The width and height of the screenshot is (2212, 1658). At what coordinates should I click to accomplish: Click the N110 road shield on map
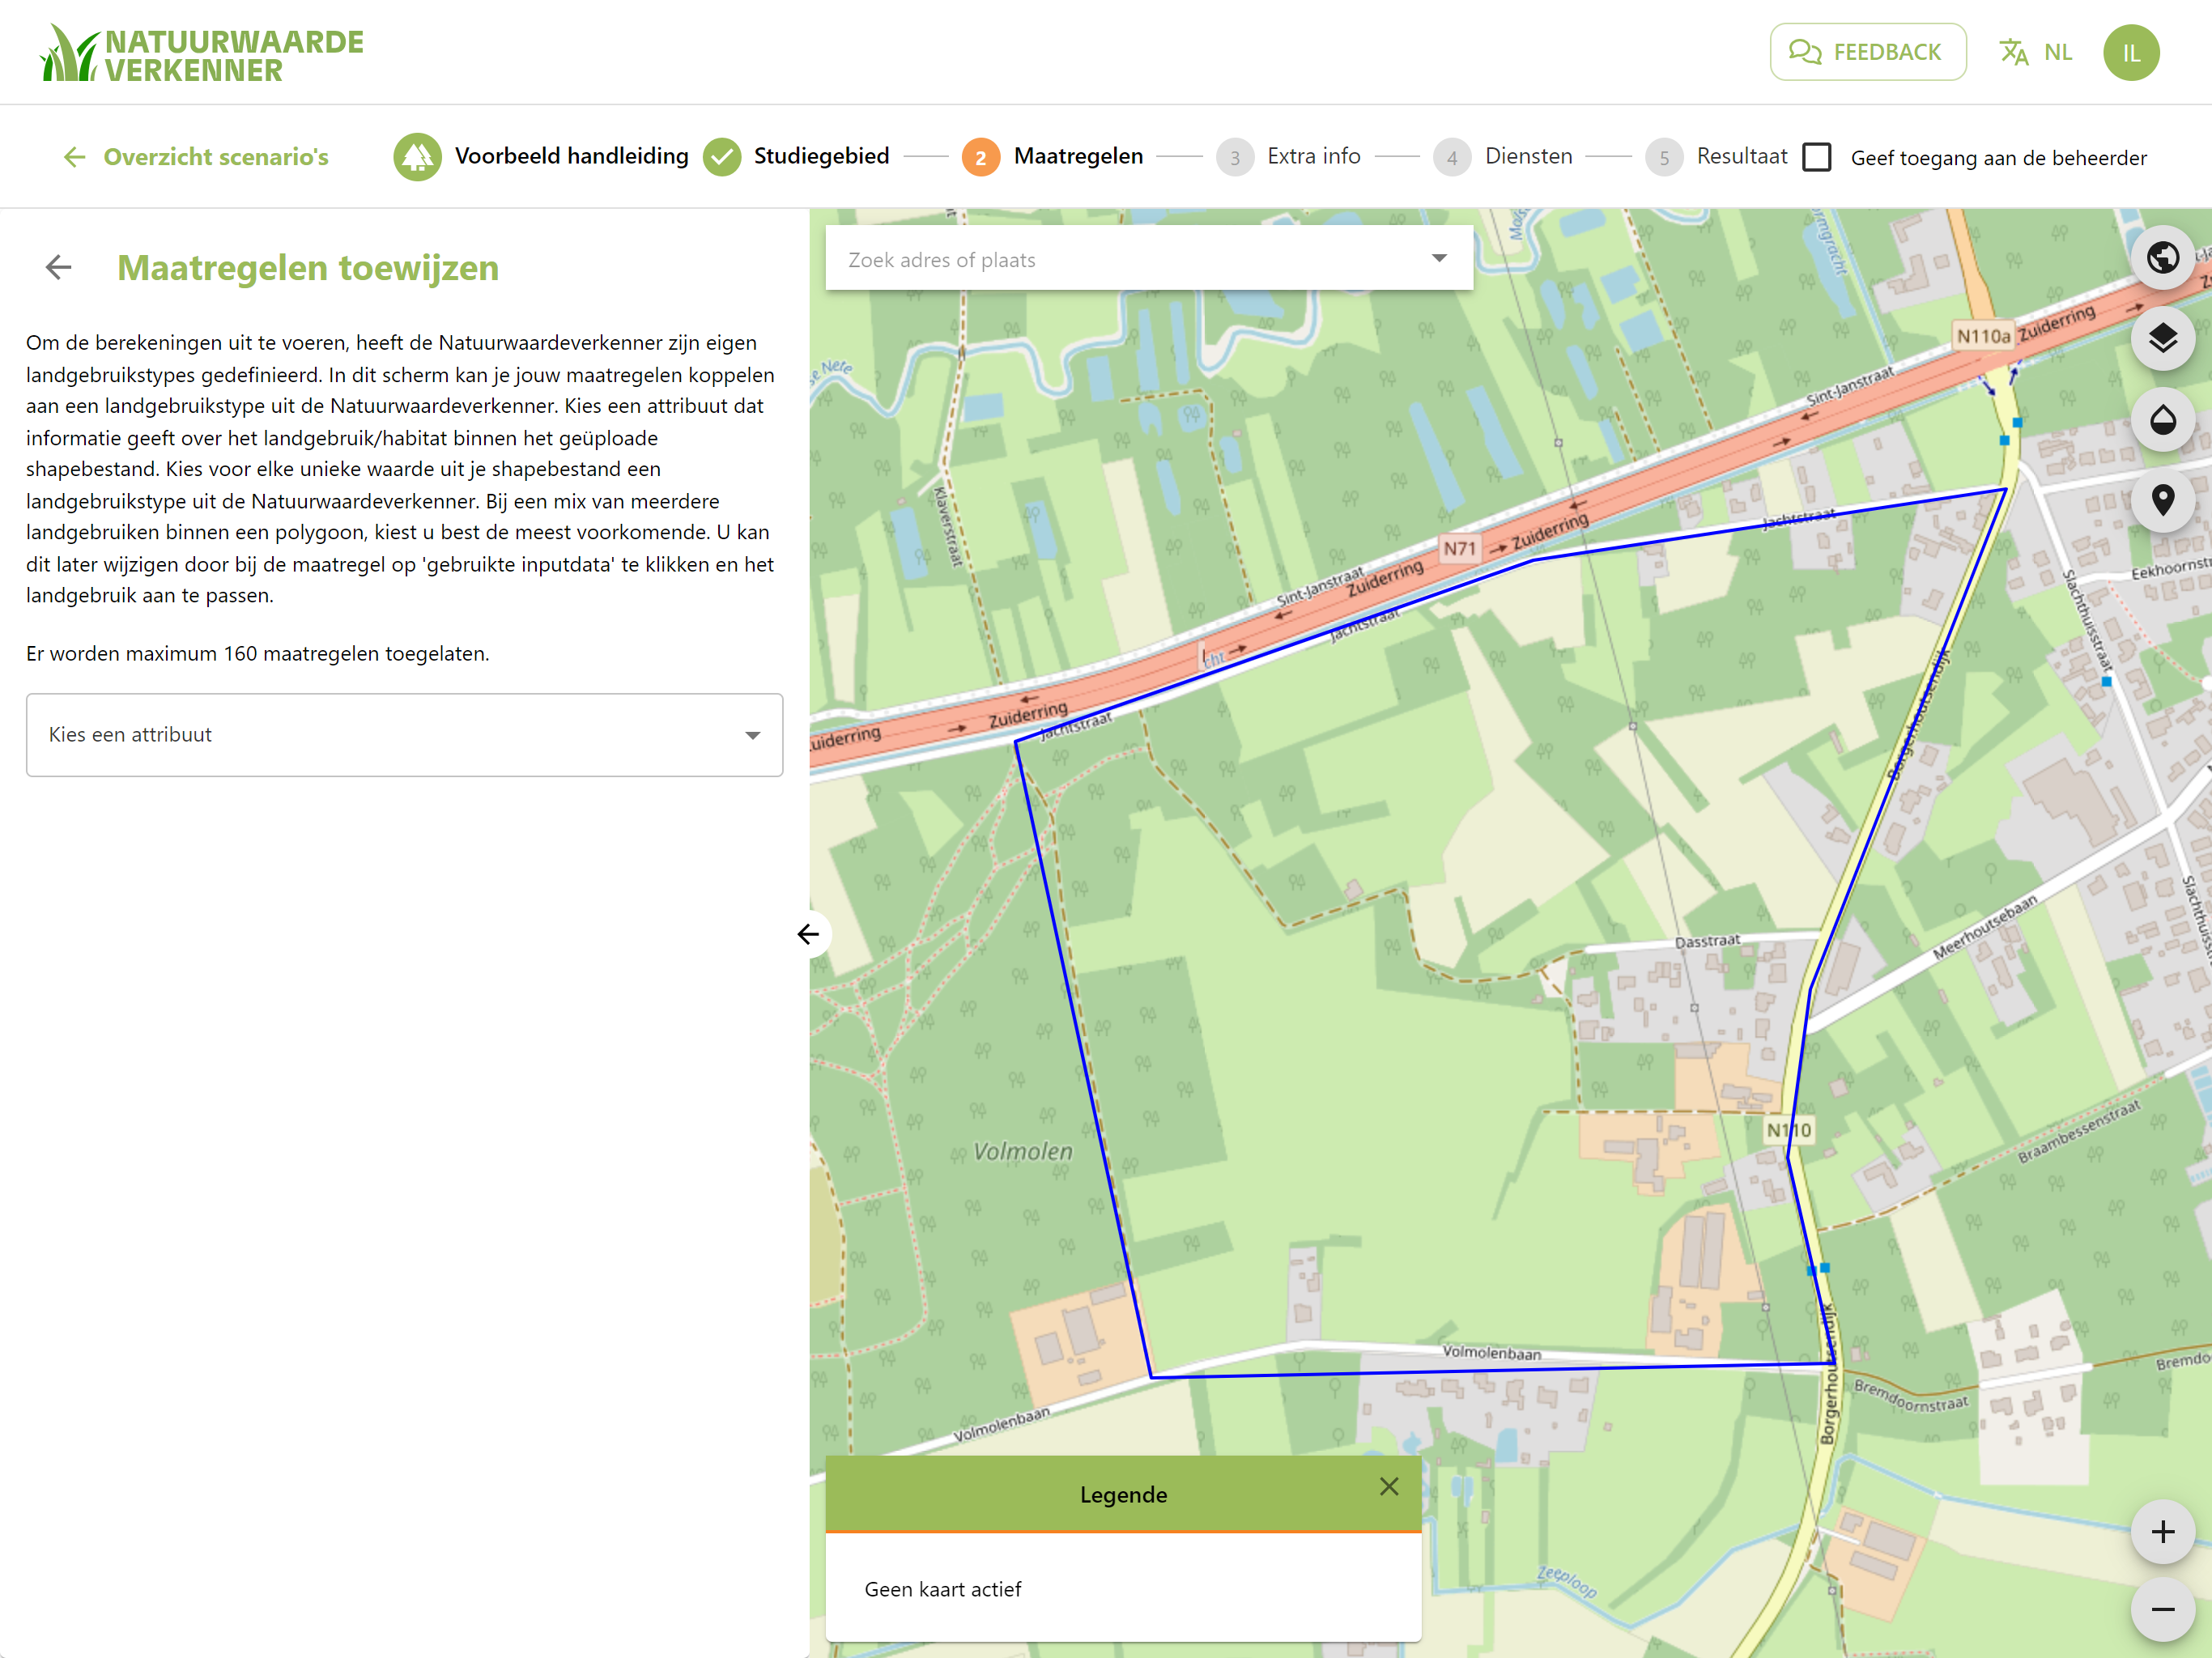(x=1789, y=1130)
